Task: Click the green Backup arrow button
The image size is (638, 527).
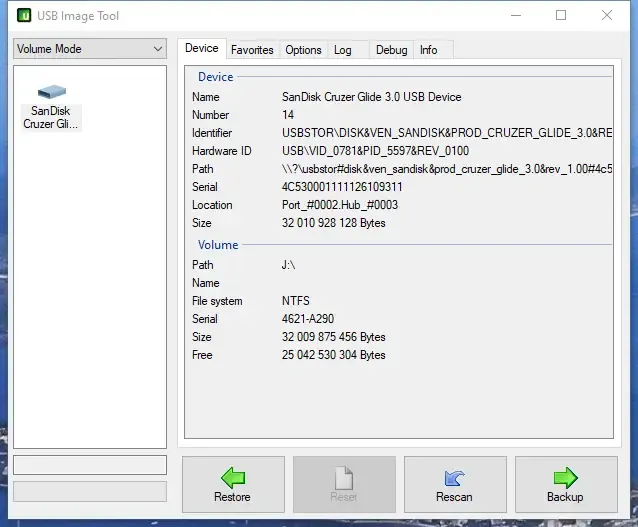Action: click(566, 484)
